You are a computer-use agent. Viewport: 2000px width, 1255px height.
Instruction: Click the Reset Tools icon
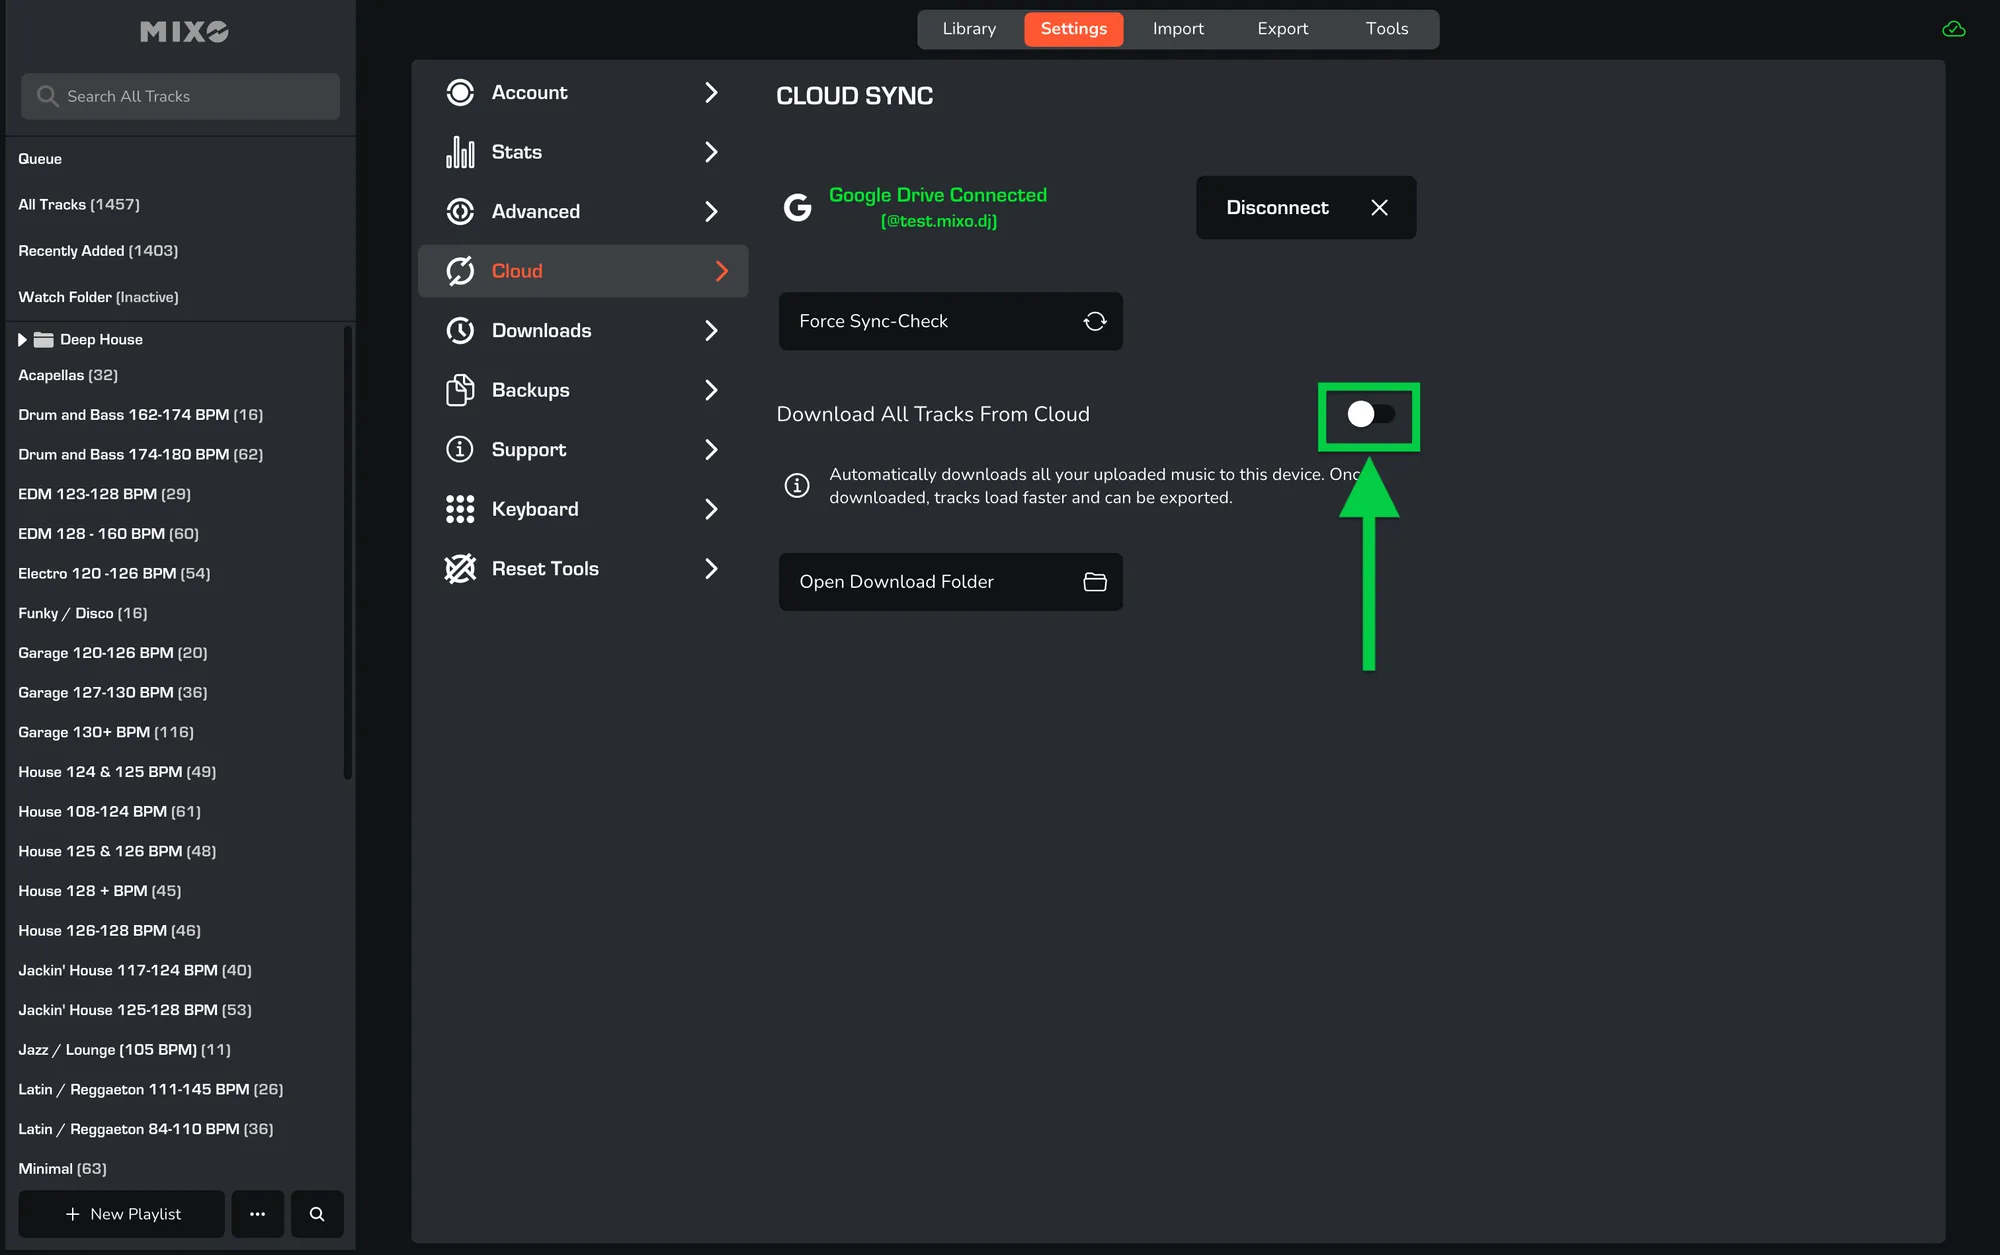[x=459, y=569]
